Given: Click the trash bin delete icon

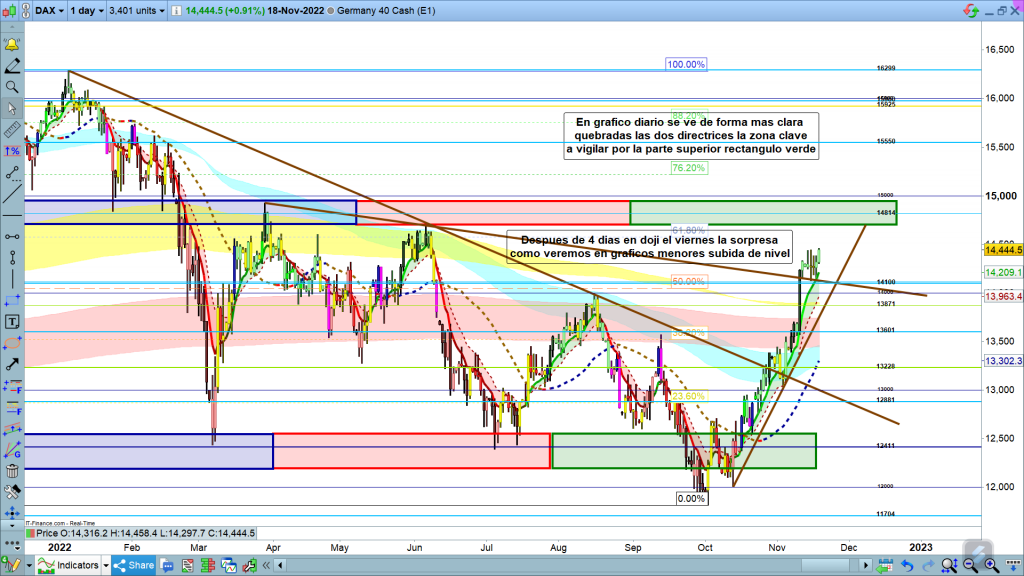Looking at the screenshot, I should point(12,471).
